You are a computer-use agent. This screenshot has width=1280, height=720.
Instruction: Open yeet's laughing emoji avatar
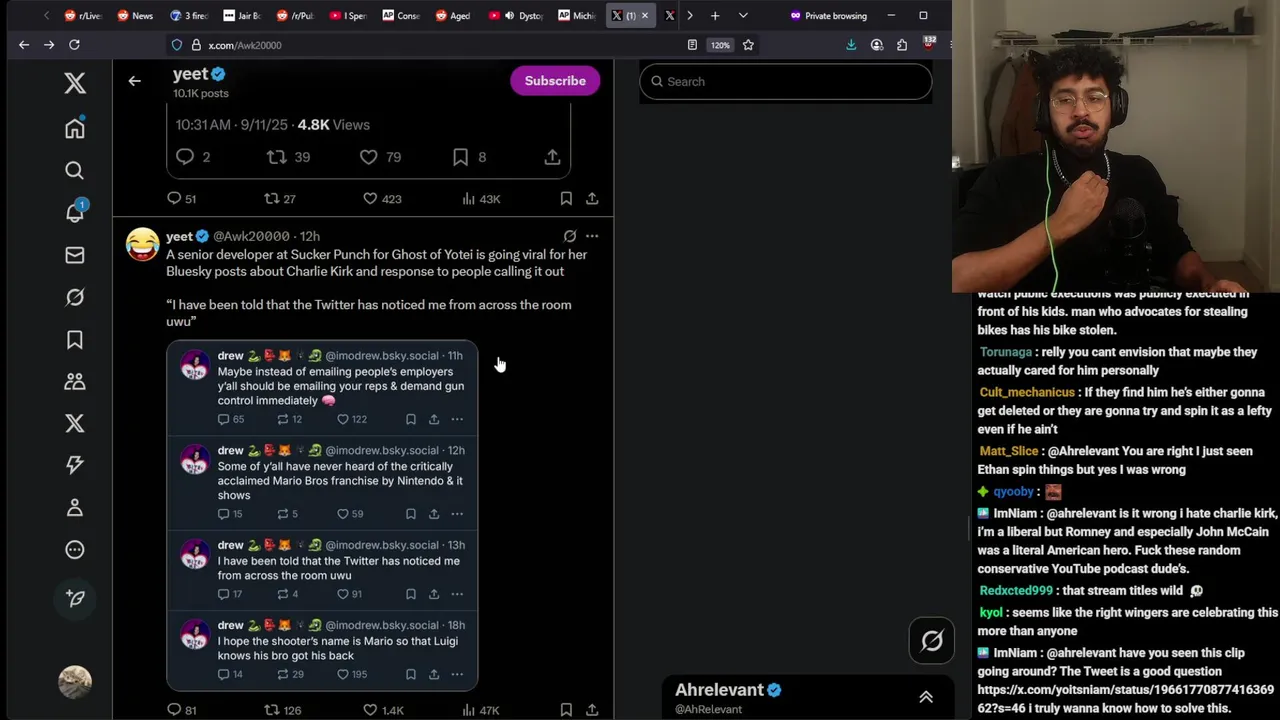pyautogui.click(x=143, y=244)
